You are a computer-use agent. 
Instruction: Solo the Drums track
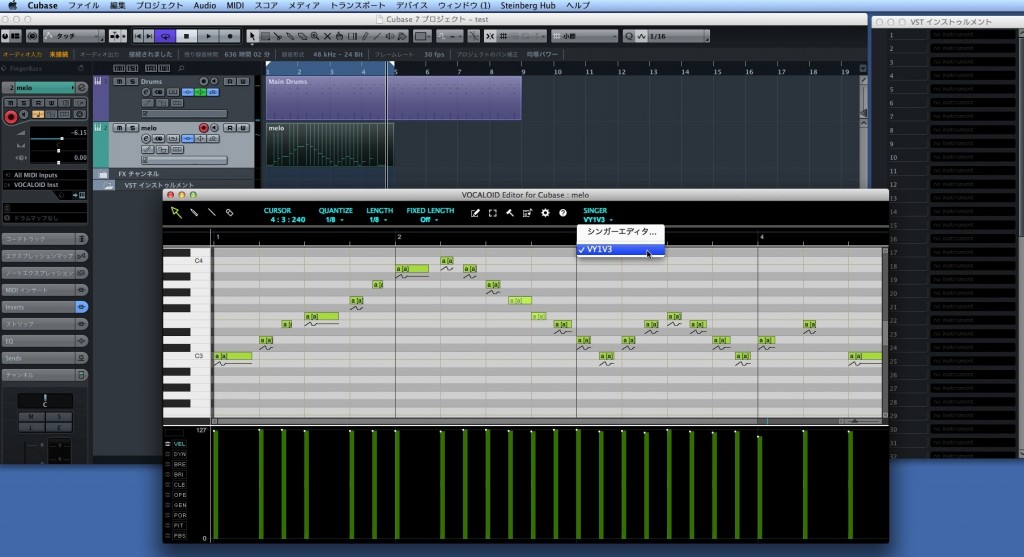(131, 82)
